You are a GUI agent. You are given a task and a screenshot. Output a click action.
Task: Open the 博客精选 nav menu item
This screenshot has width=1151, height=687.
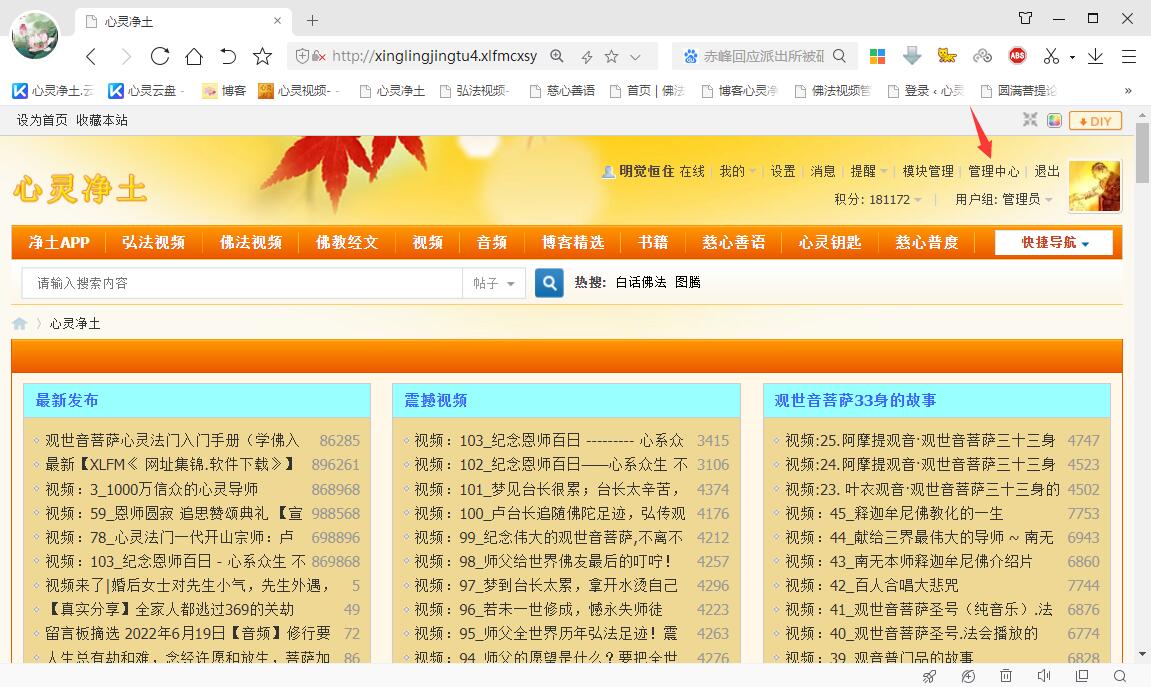click(x=573, y=242)
